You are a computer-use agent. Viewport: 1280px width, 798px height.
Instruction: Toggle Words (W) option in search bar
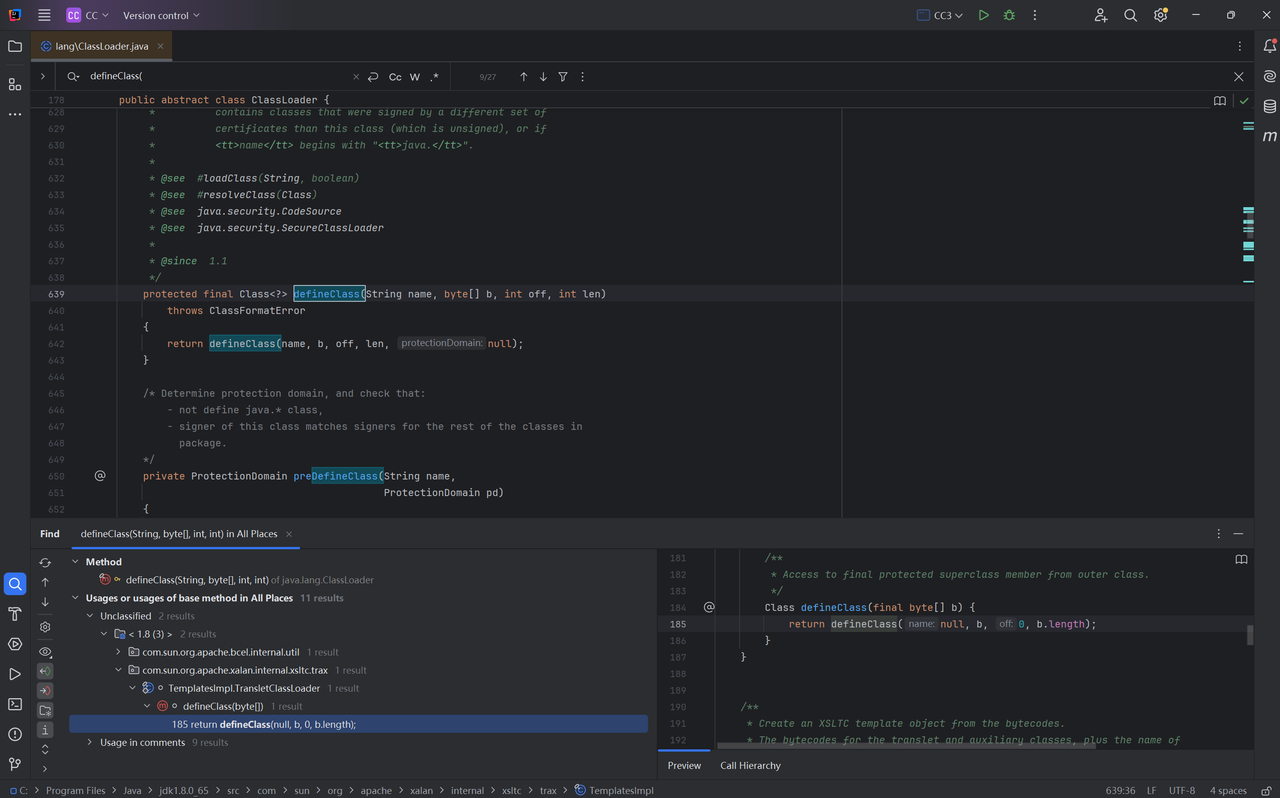[x=415, y=76]
